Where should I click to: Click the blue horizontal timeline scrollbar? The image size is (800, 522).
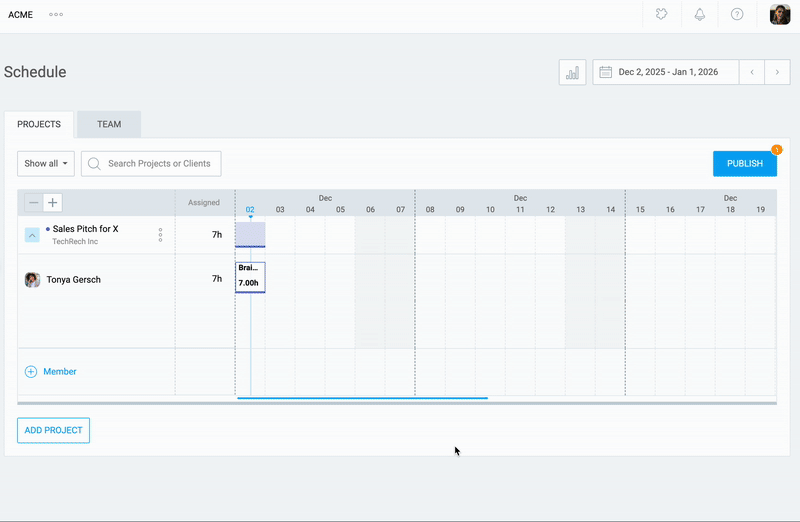pyautogui.click(x=362, y=398)
